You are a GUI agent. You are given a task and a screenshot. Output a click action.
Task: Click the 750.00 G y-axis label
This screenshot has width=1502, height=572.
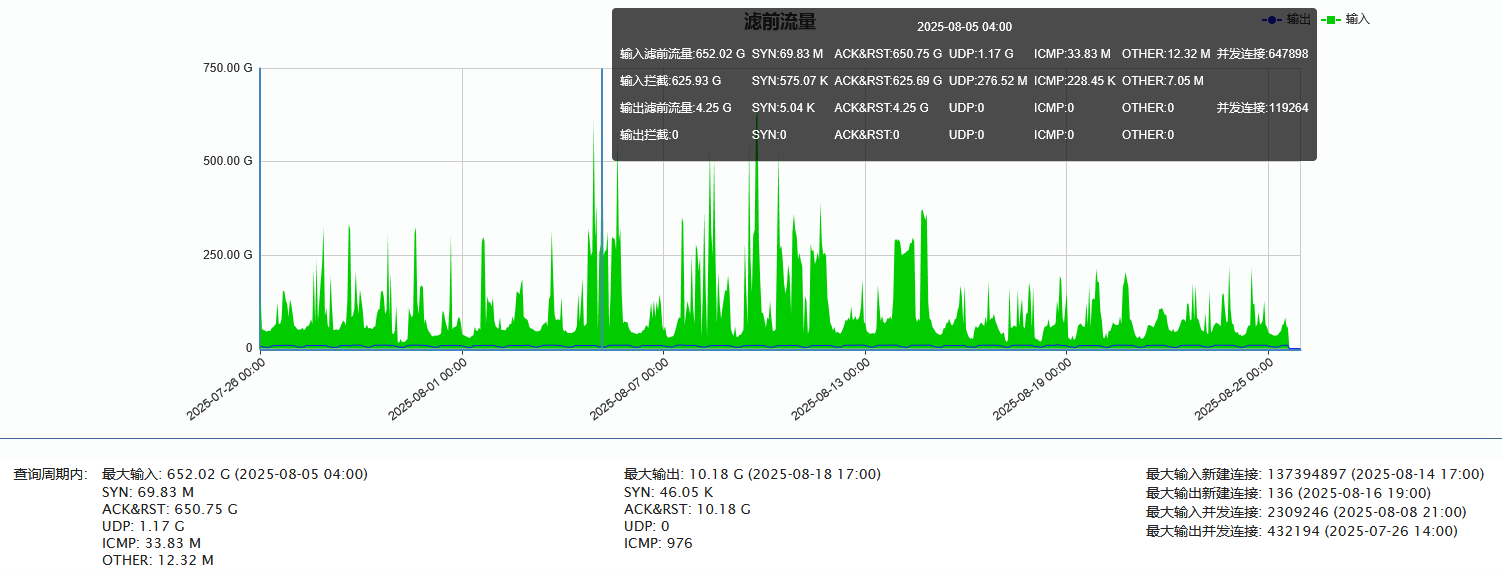[227, 68]
